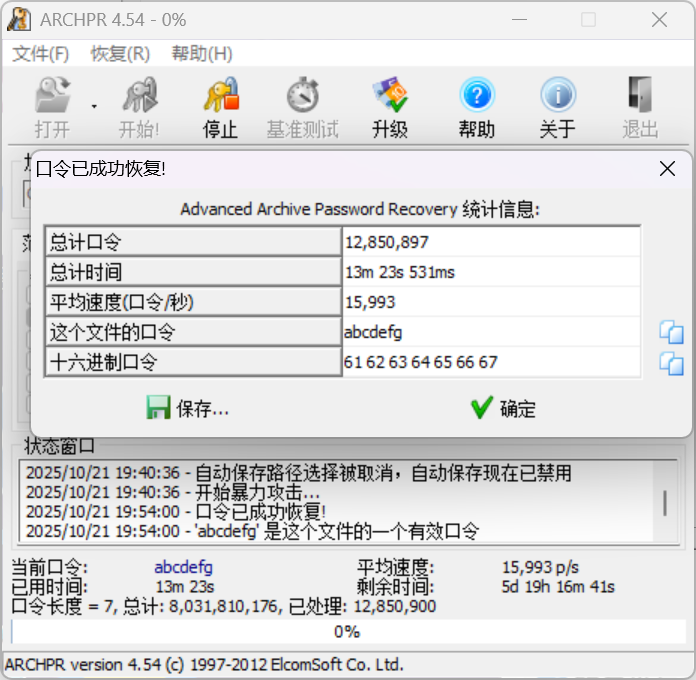The height and width of the screenshot is (680, 696).
Task: Click the 停止 (Stop) toolbar icon
Action: 221,95
